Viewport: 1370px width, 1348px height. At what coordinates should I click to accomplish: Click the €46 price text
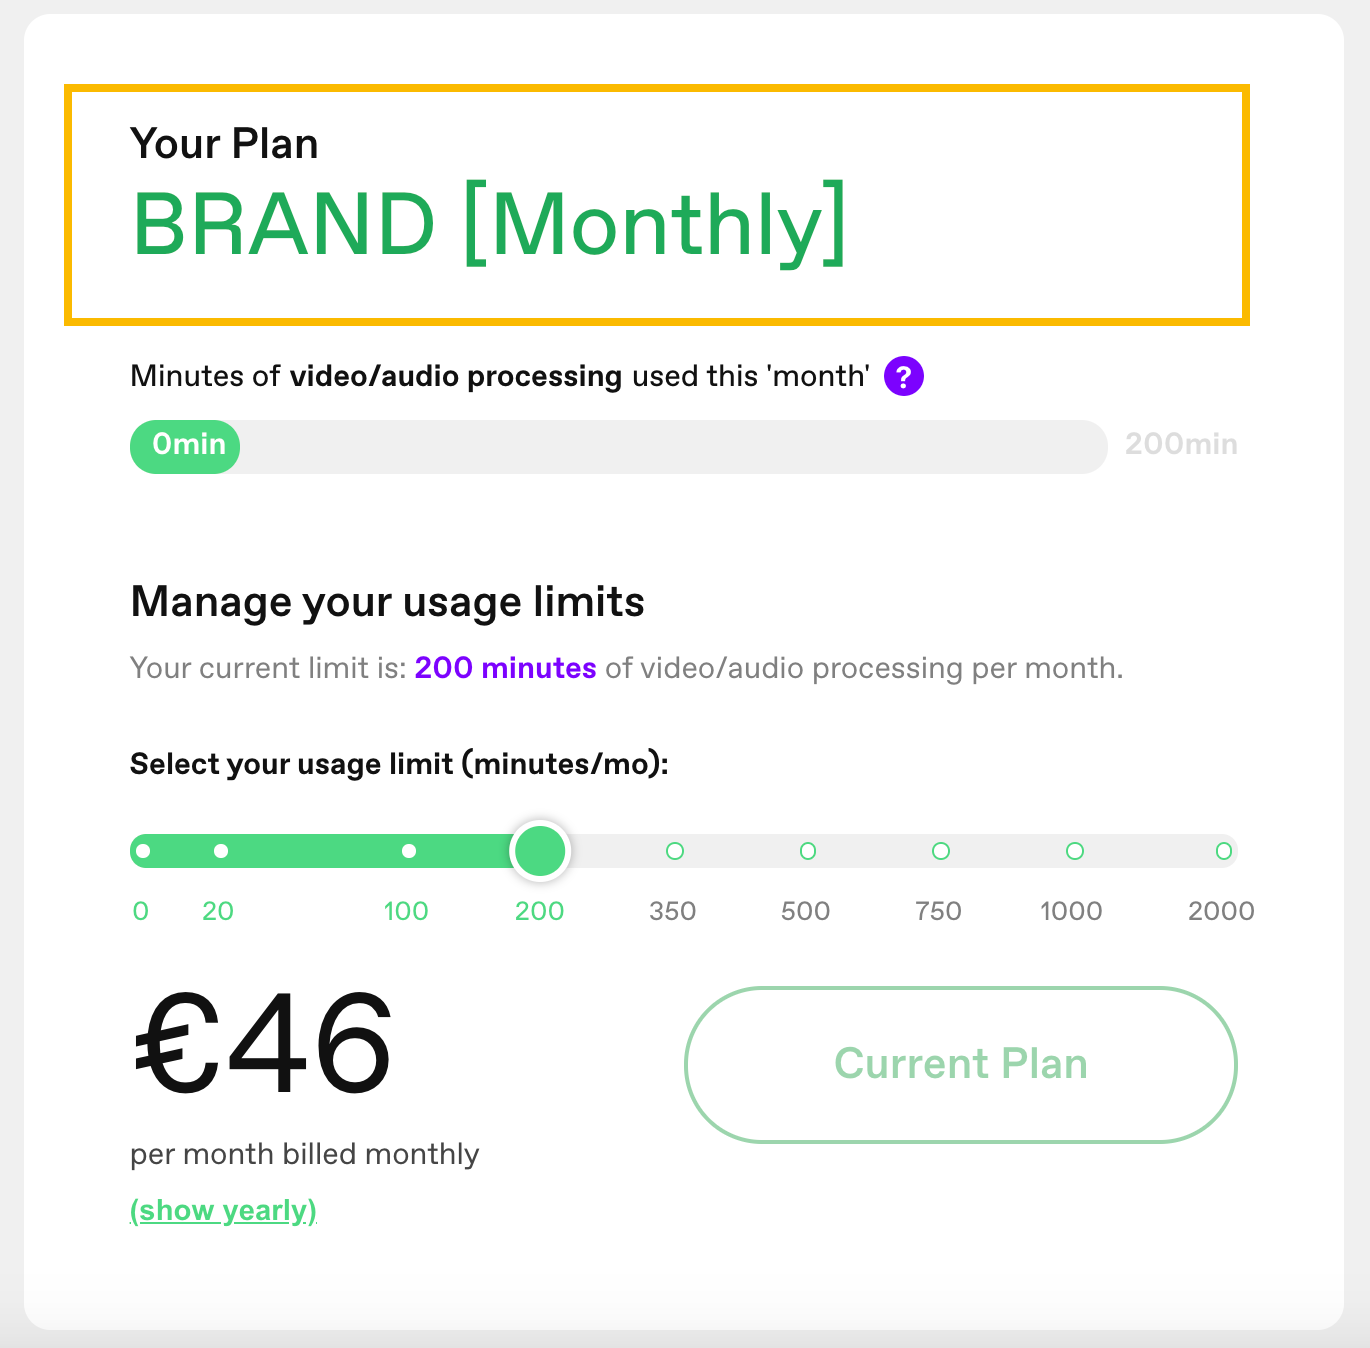click(263, 1043)
